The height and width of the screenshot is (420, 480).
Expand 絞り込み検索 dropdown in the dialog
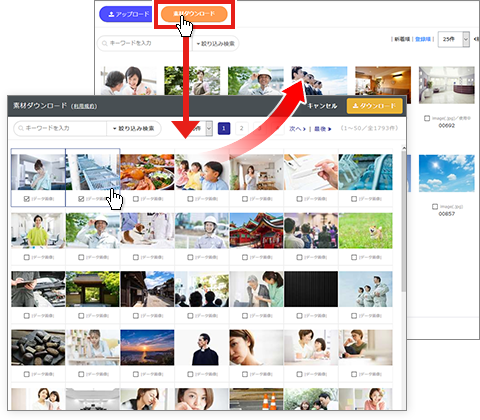pos(134,128)
